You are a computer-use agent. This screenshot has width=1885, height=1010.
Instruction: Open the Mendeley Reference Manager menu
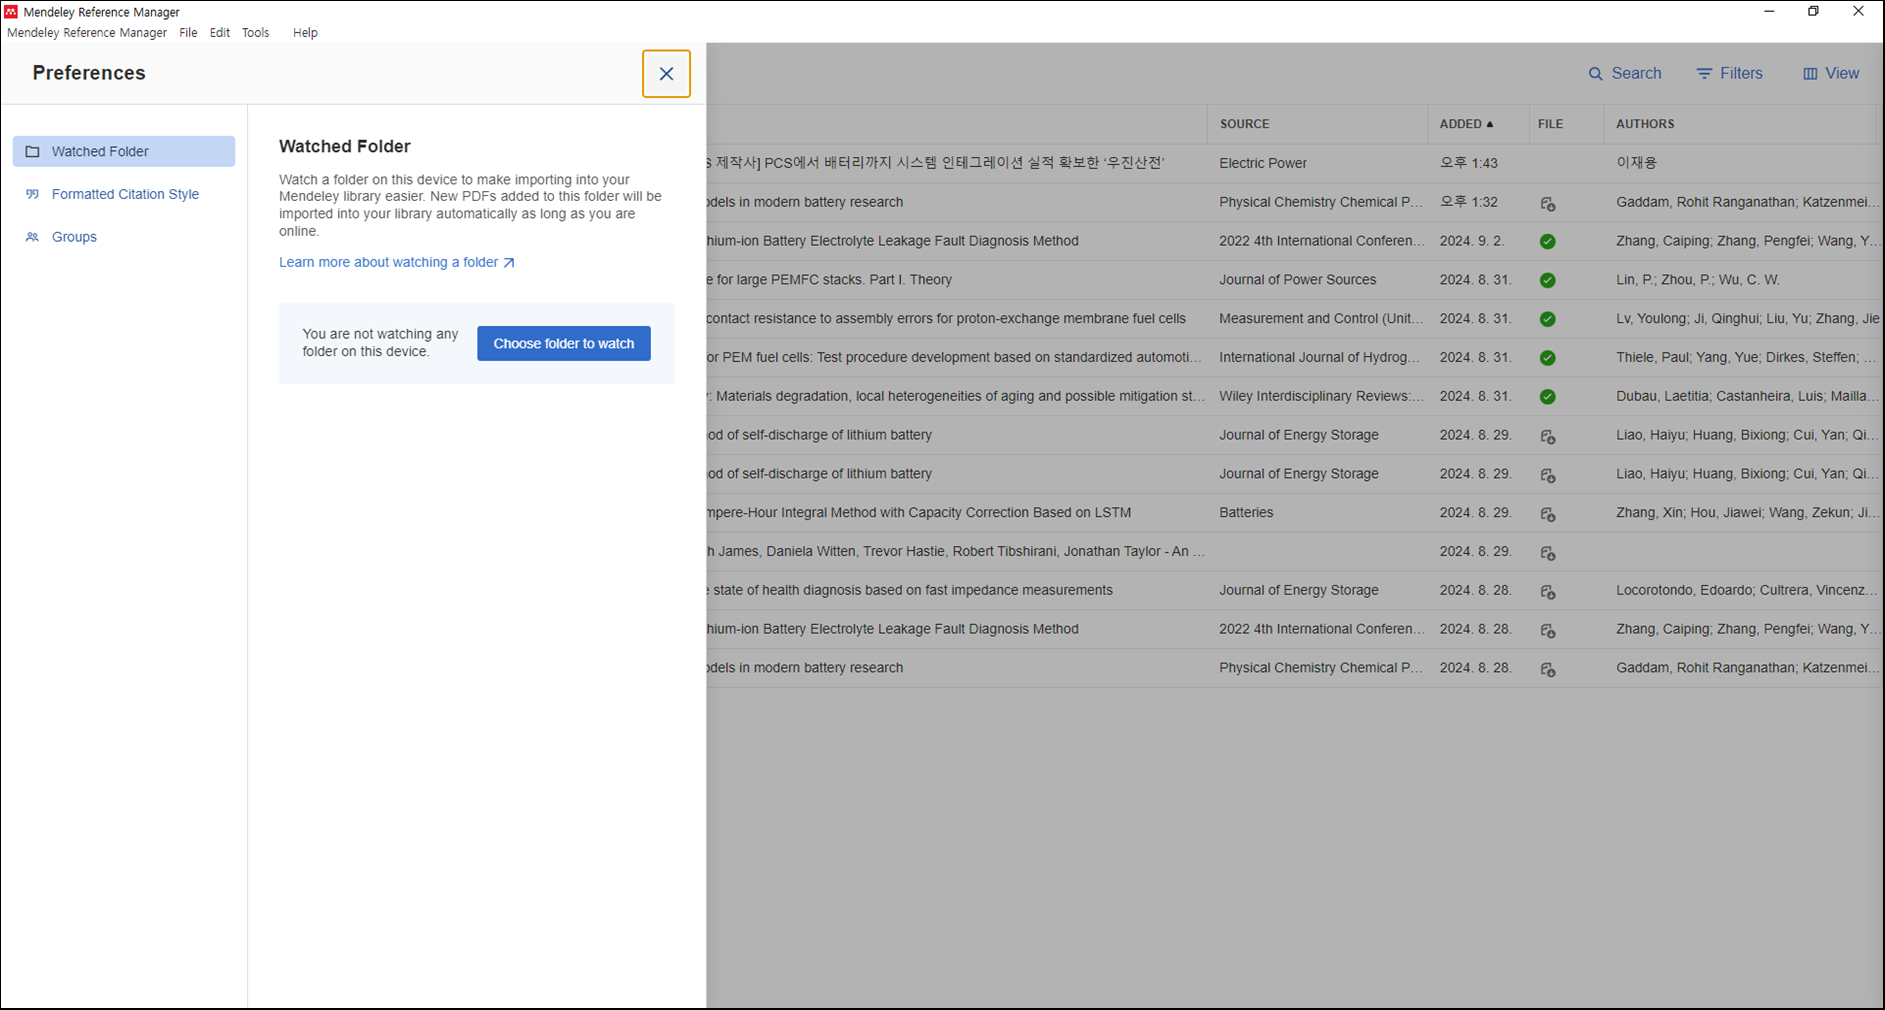point(87,33)
